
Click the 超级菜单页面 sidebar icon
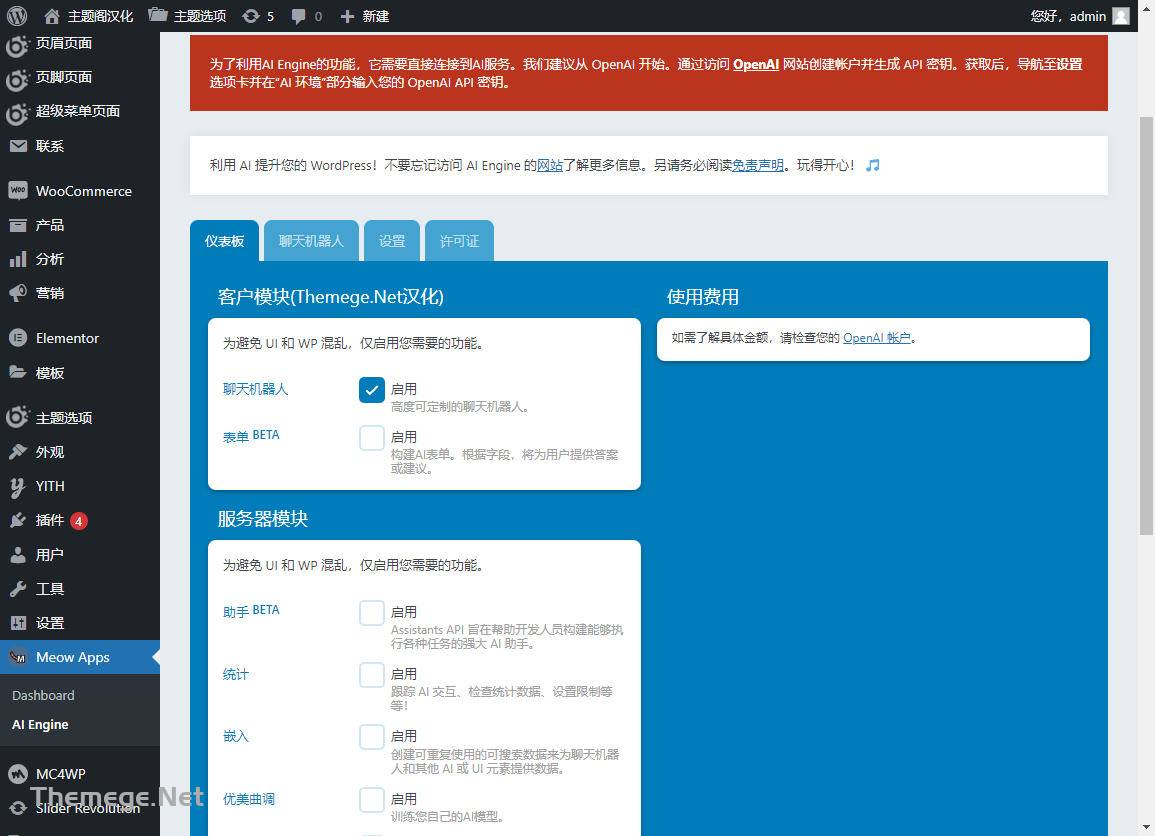(18, 112)
